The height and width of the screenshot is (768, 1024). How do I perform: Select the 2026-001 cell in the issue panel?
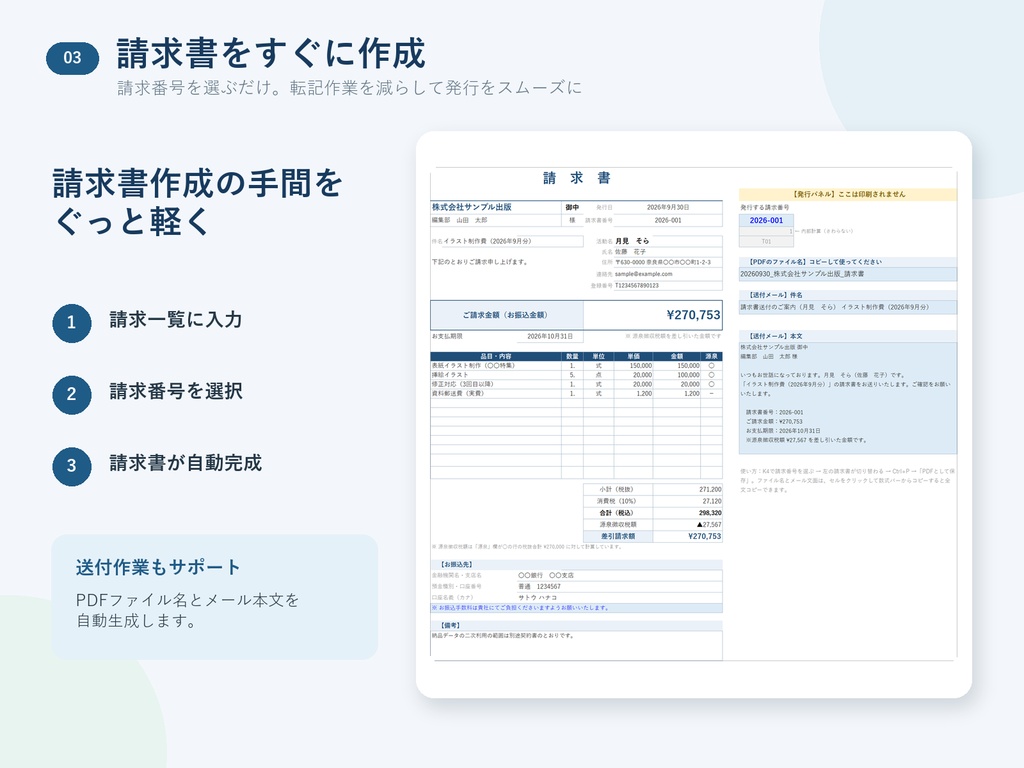(766, 221)
